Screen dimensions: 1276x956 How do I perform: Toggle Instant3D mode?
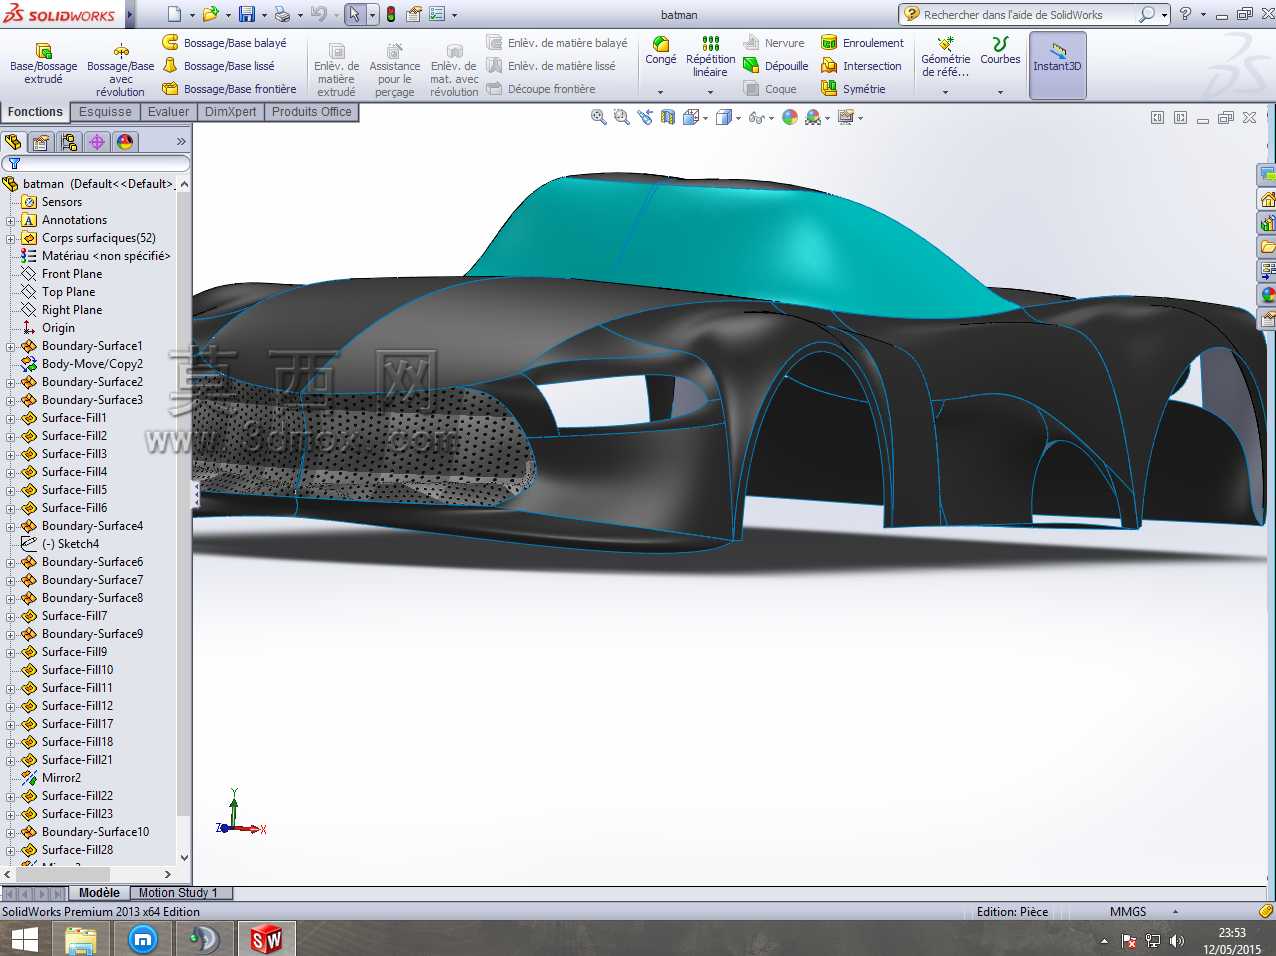coord(1057,65)
